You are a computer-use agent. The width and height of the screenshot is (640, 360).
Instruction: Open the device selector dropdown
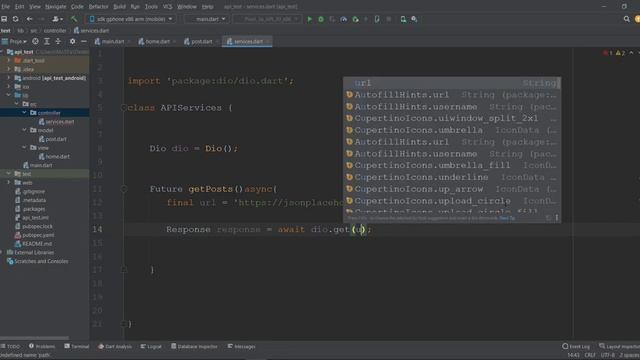pos(131,19)
